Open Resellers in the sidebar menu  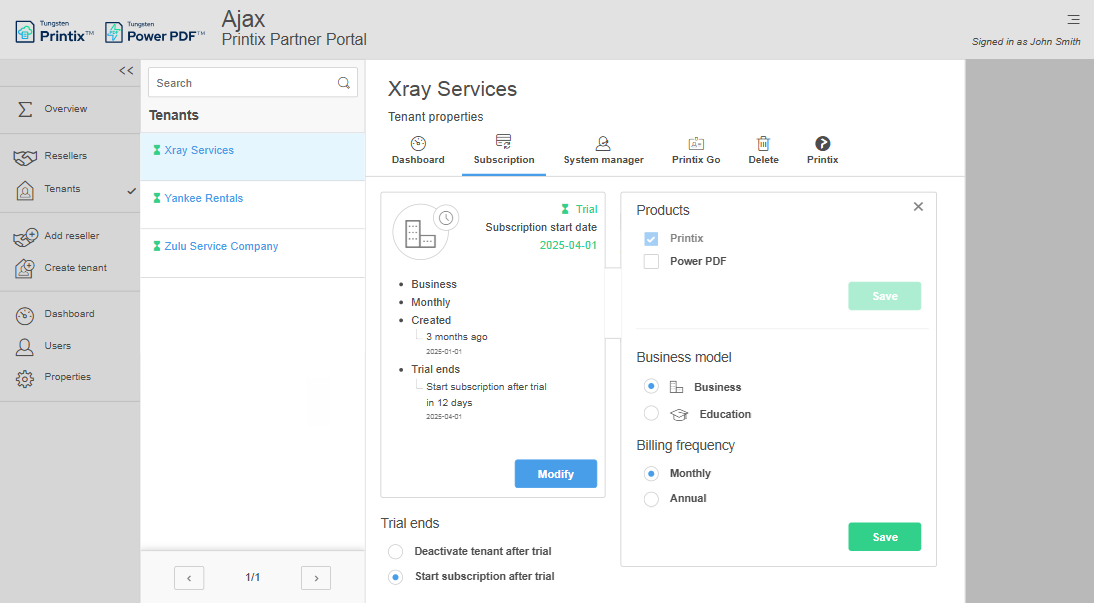(x=65, y=157)
